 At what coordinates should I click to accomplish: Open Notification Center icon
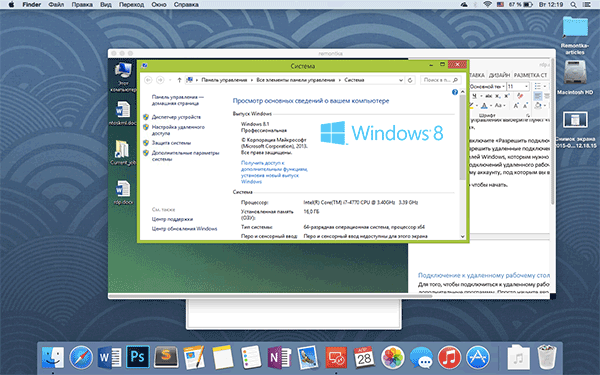587,5
